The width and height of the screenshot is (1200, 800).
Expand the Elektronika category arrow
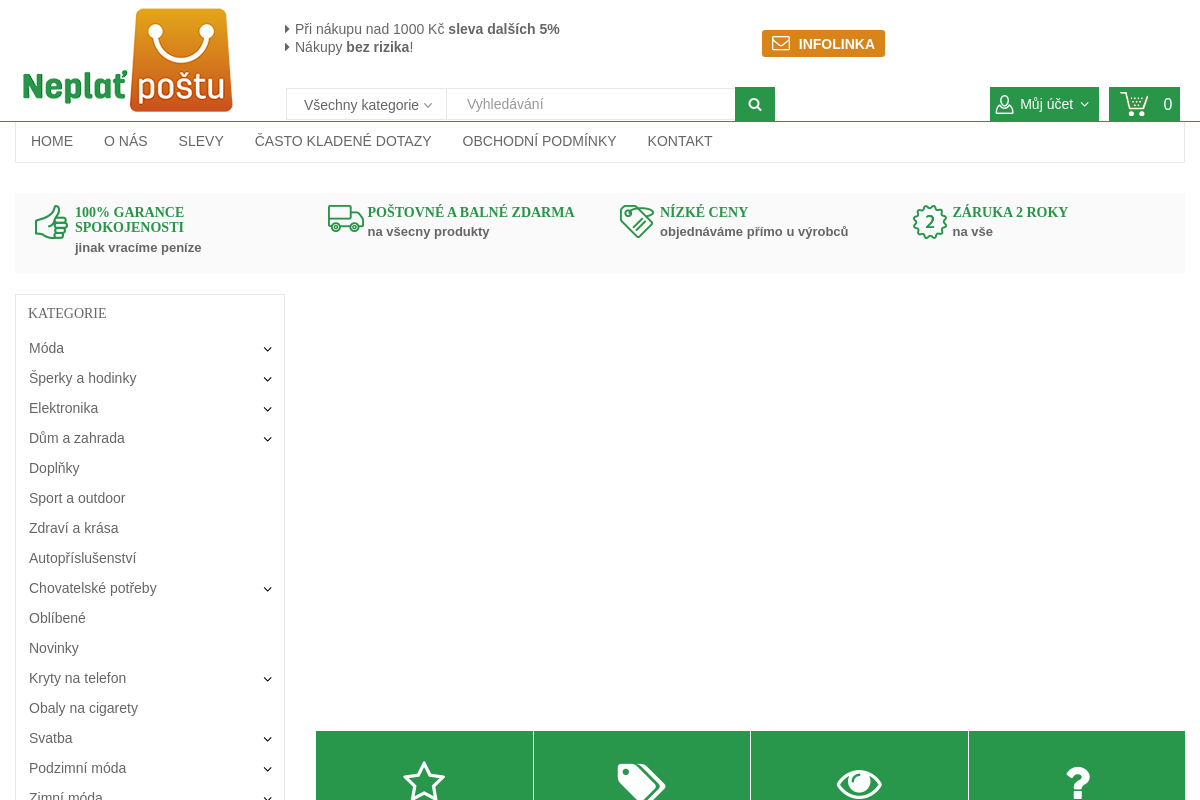pos(267,409)
